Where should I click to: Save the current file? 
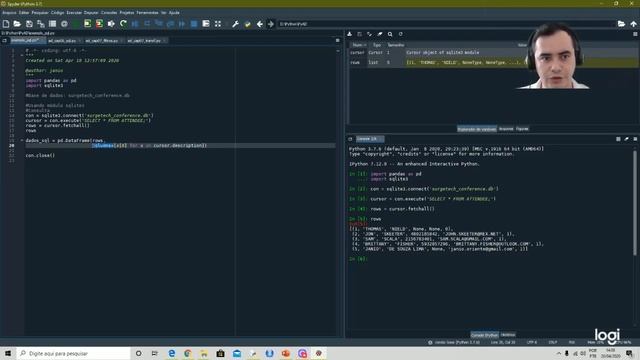[x=29, y=24]
